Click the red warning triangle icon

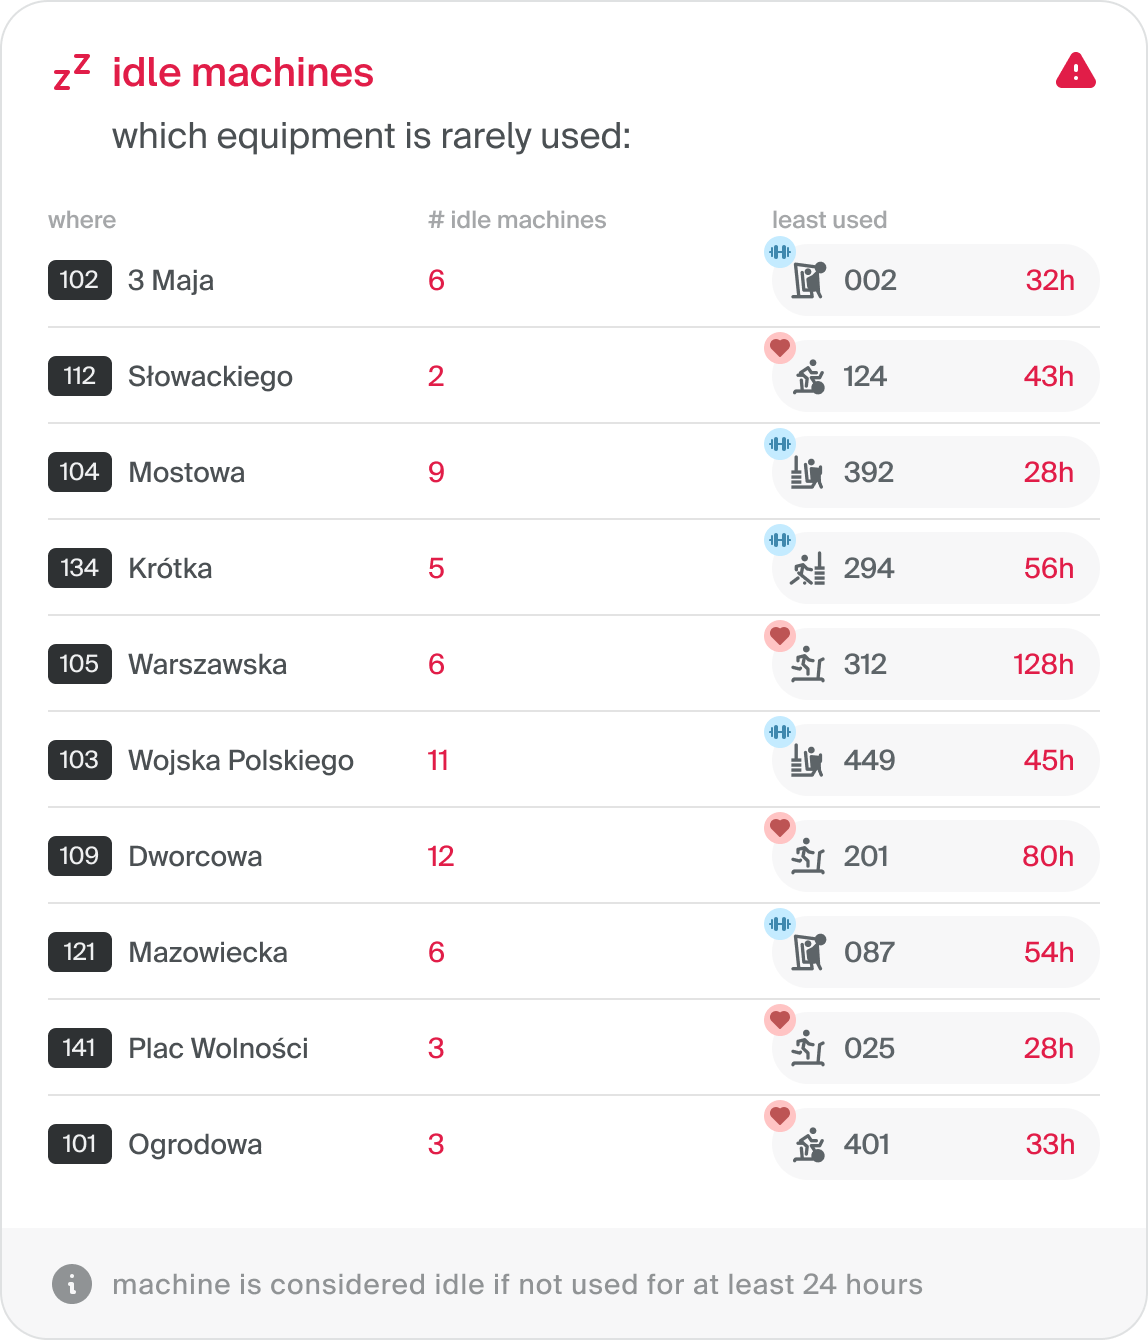(1076, 70)
